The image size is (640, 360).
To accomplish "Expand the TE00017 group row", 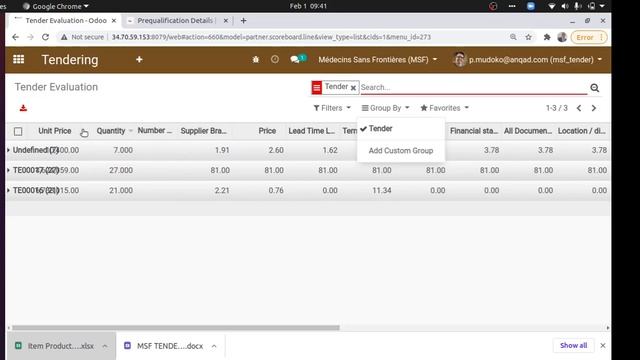I will click(x=8, y=170).
